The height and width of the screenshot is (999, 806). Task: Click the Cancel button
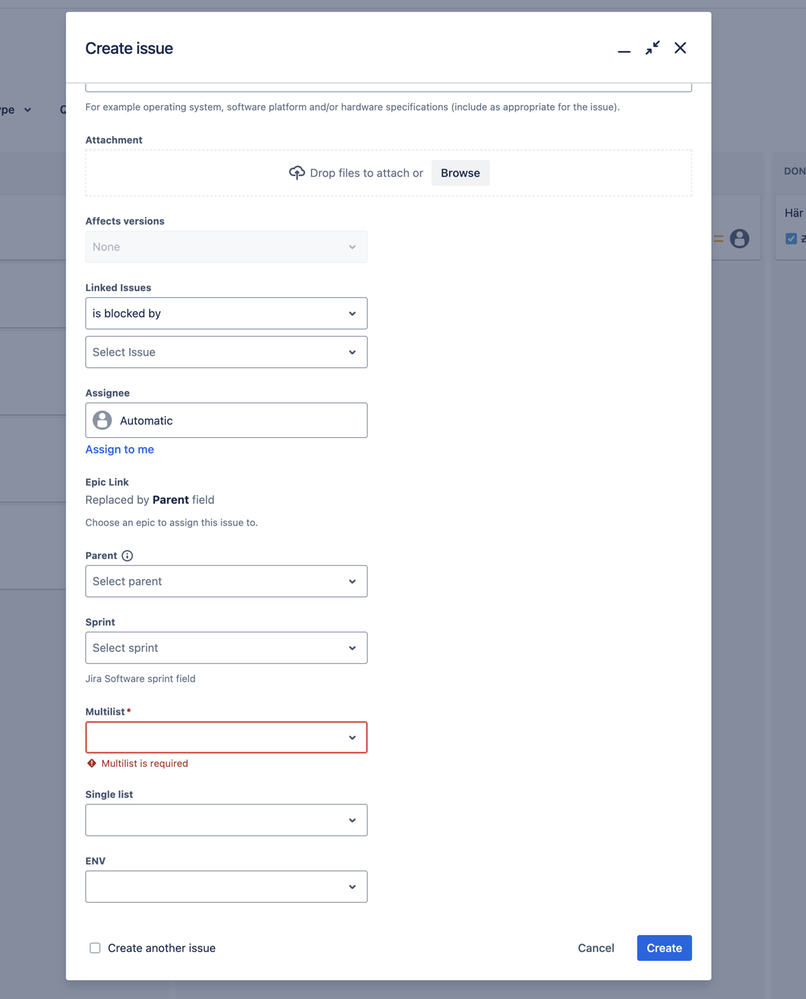pos(596,948)
